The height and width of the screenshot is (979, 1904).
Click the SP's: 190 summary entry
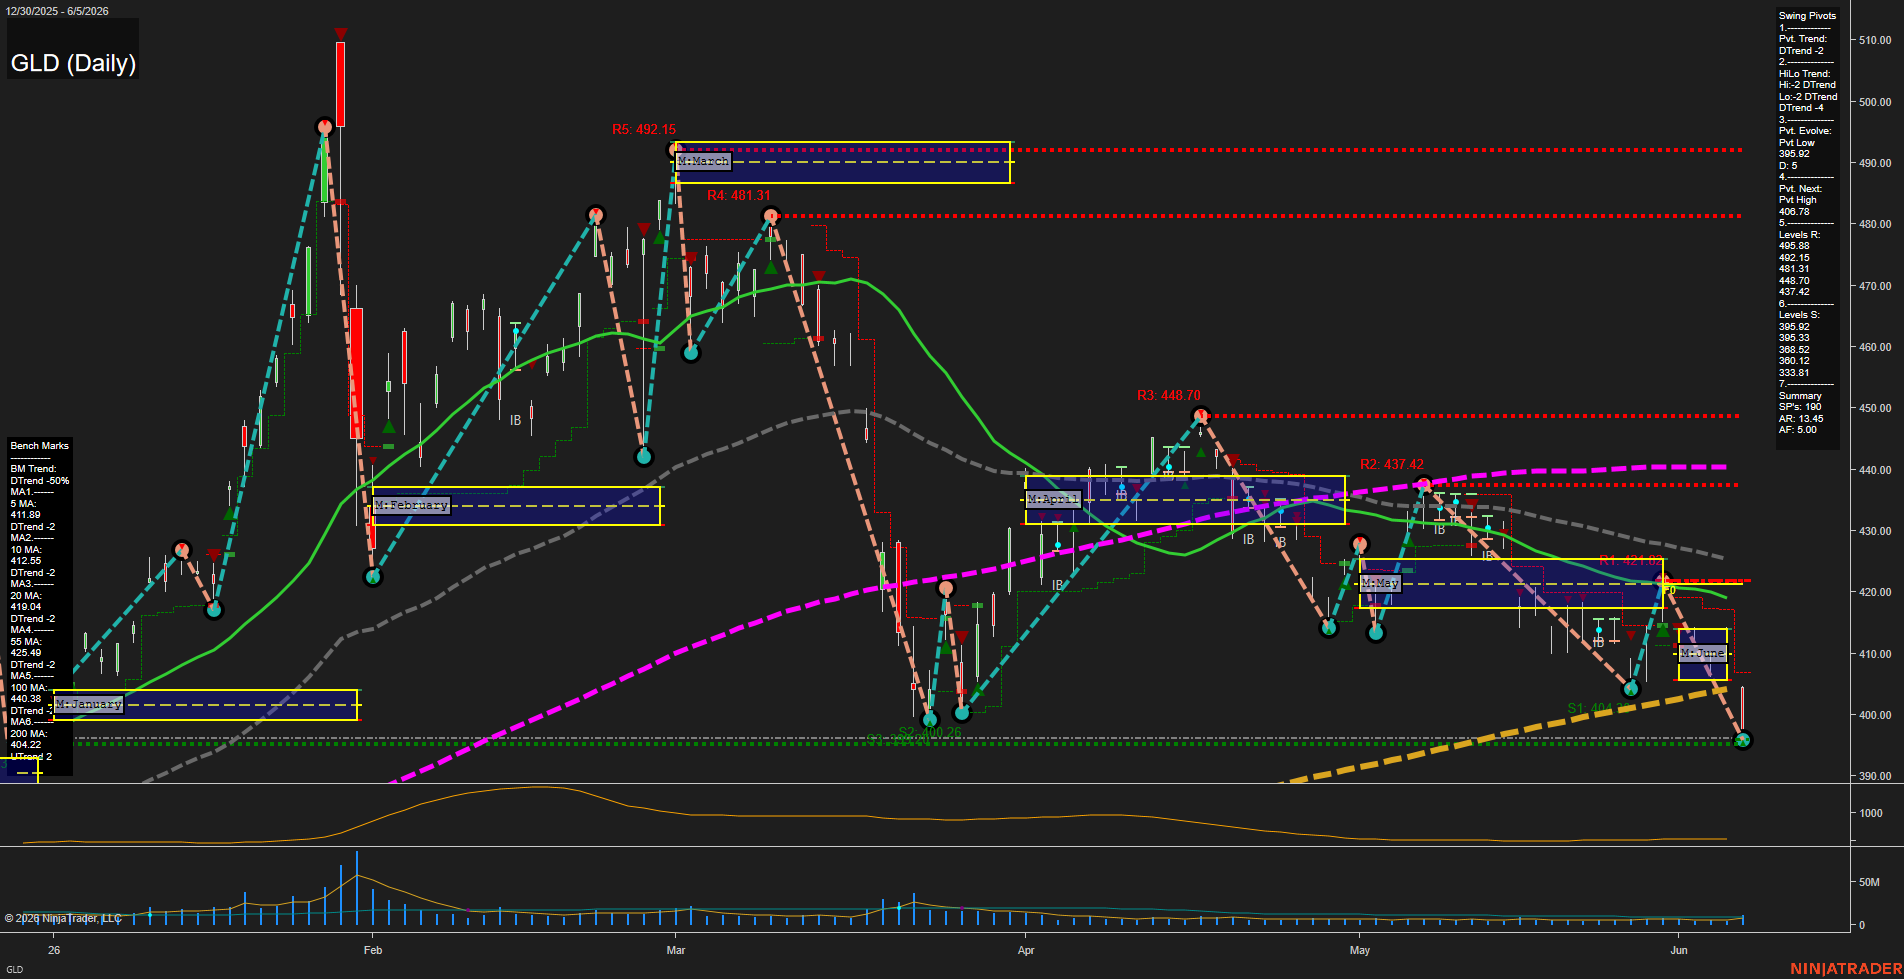click(1800, 407)
